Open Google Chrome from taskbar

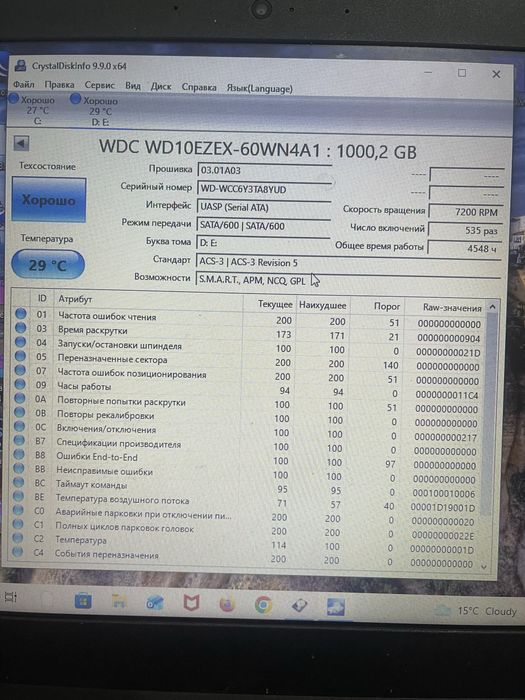point(263,605)
